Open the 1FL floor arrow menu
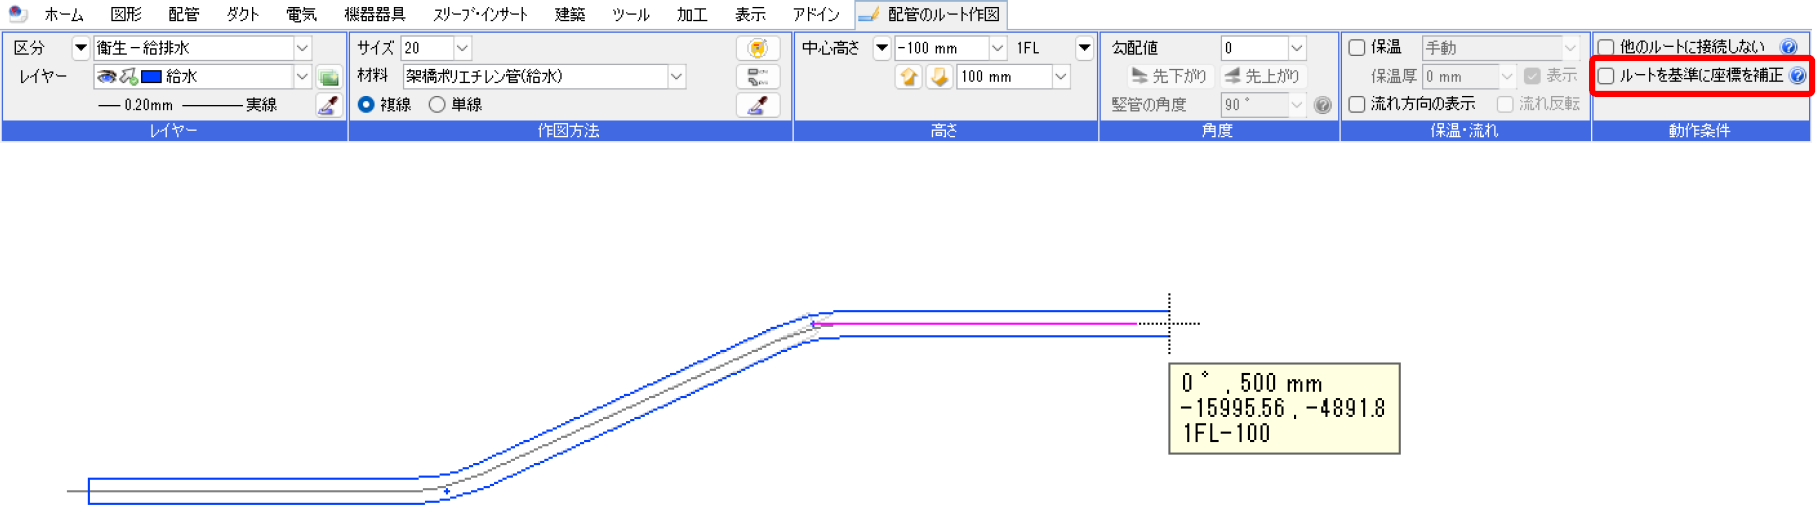This screenshot has width=1816, height=525. tap(1084, 47)
